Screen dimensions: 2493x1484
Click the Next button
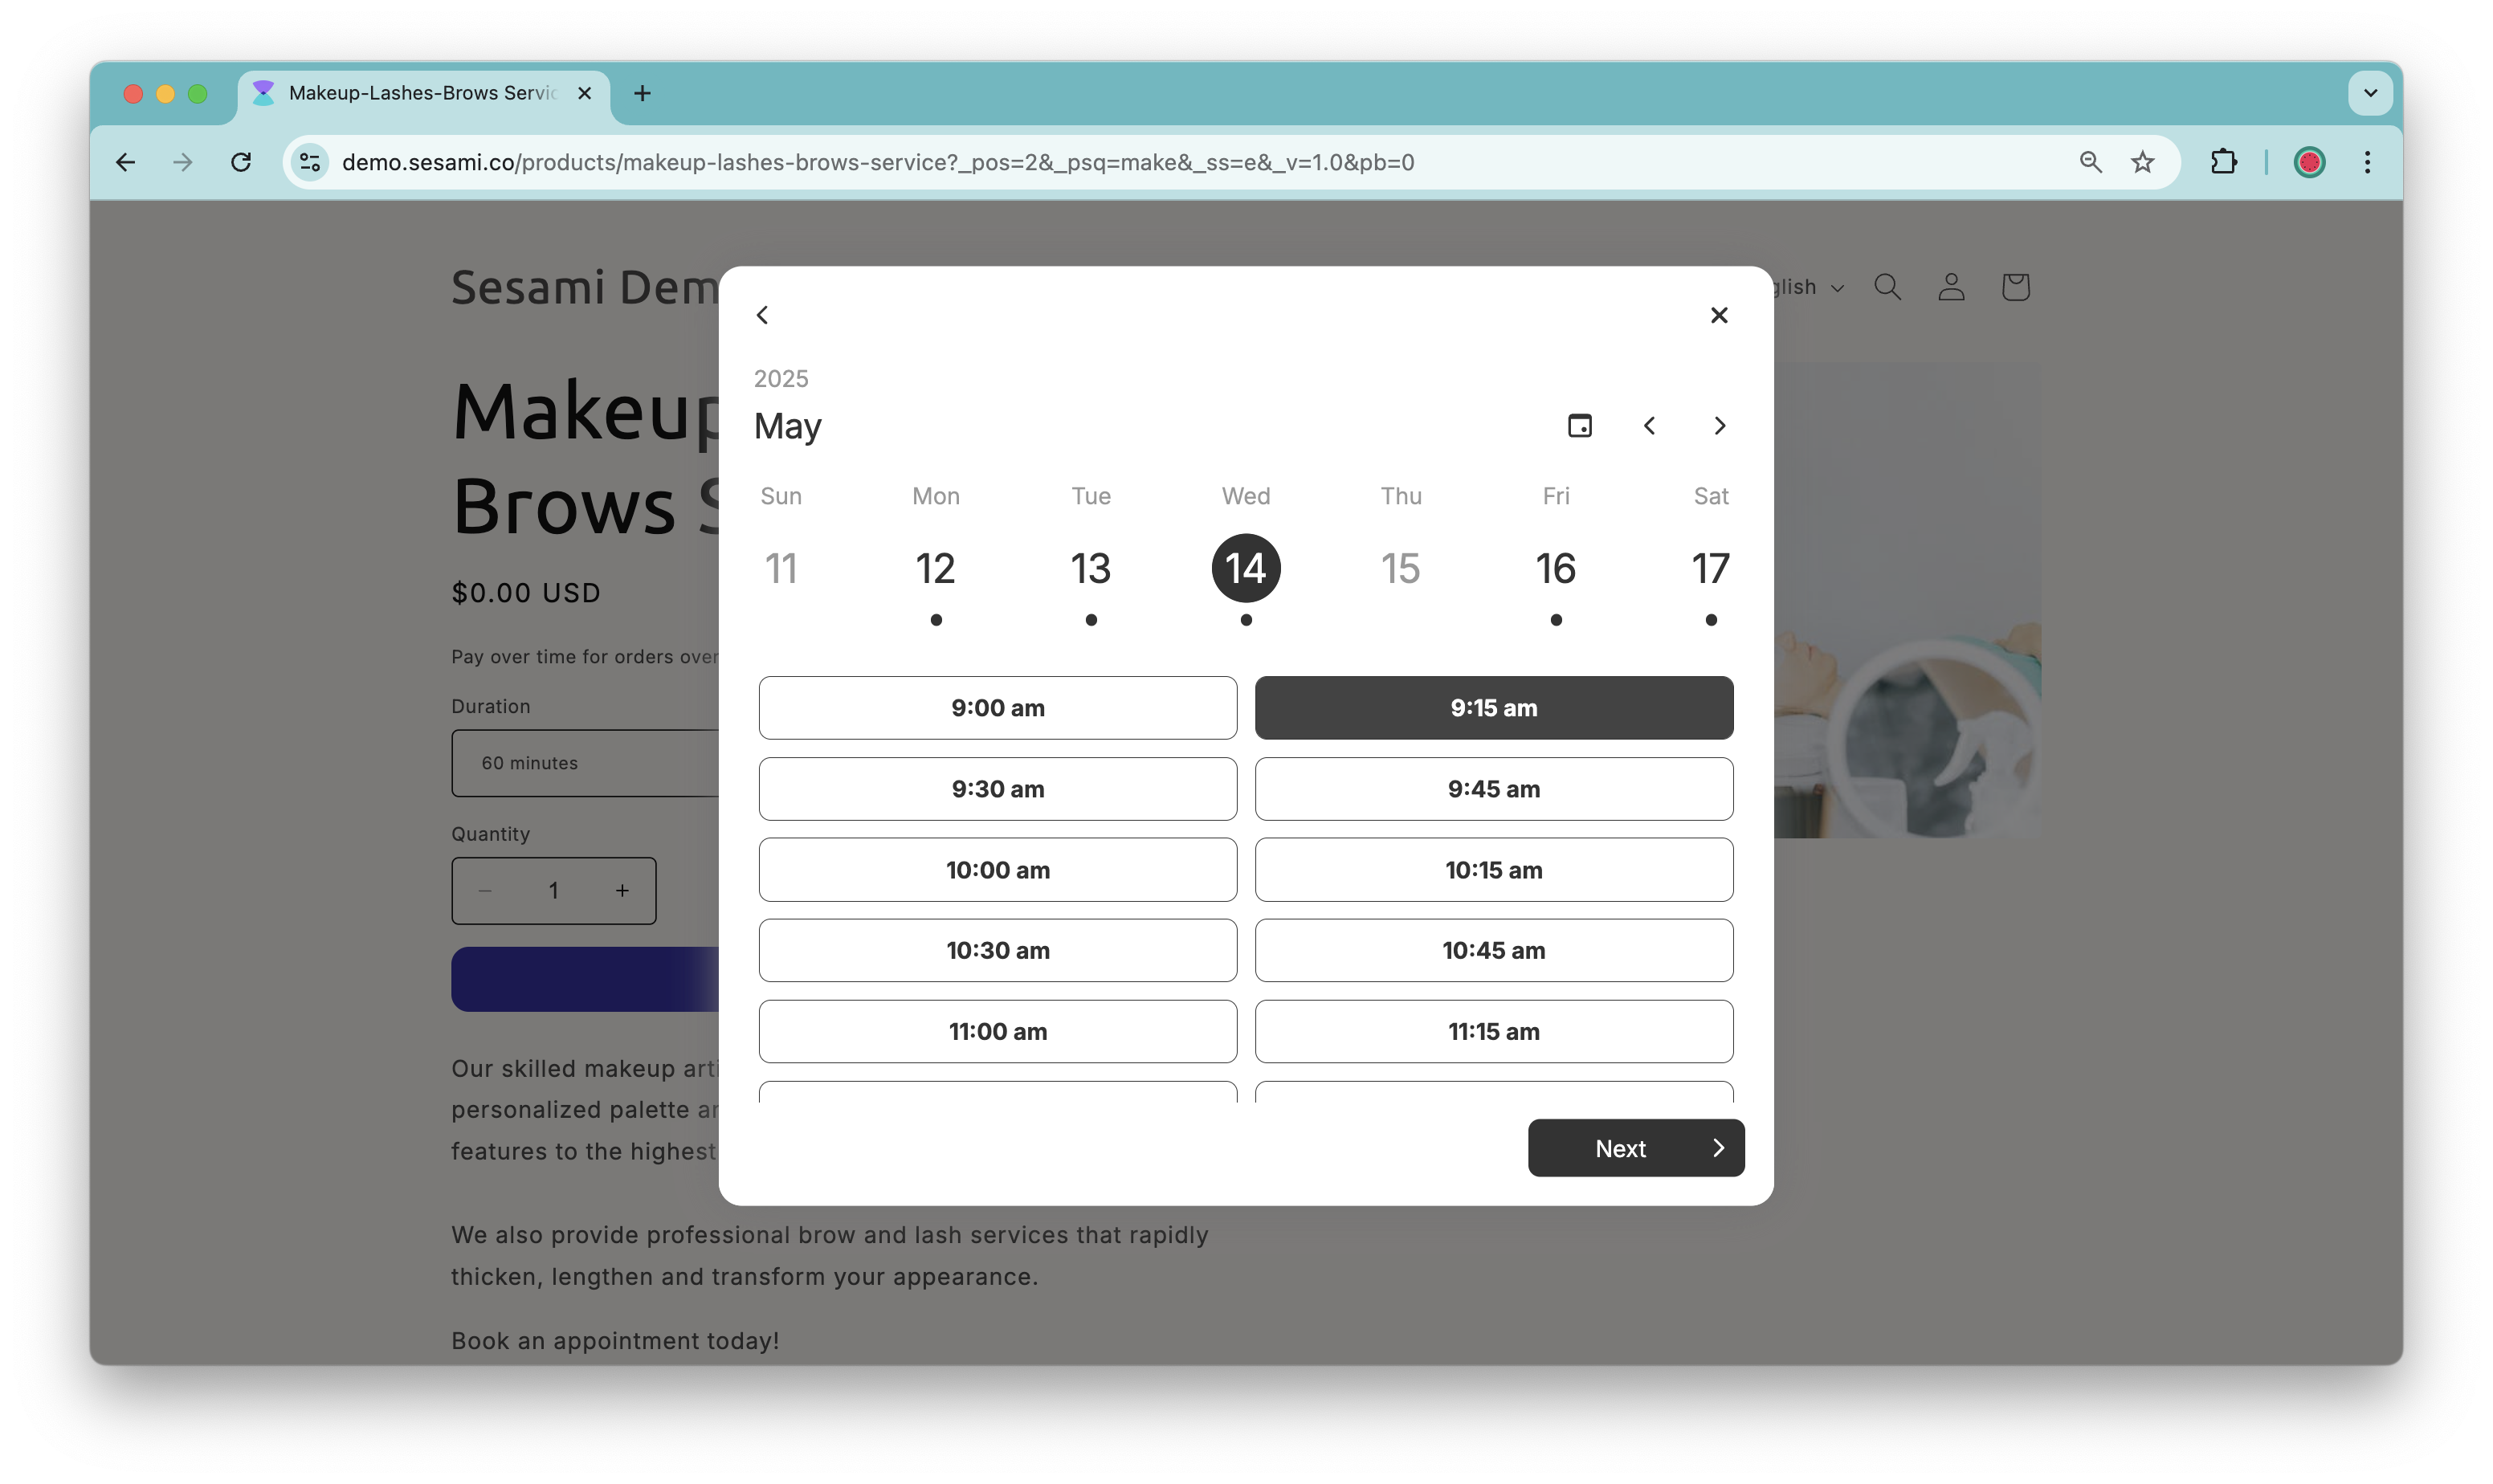(1635, 1148)
